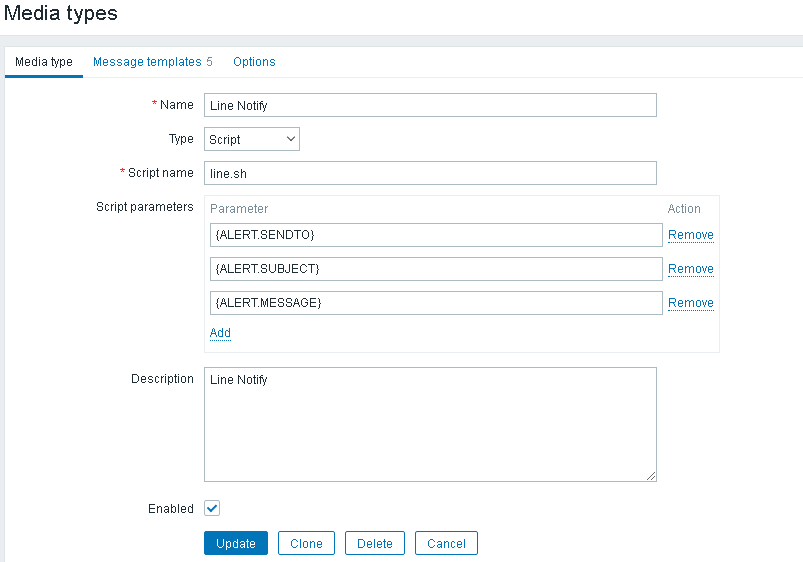This screenshot has width=803, height=562.
Task: Edit the {ALERT.SENDTO} parameter field
Action: tap(436, 235)
